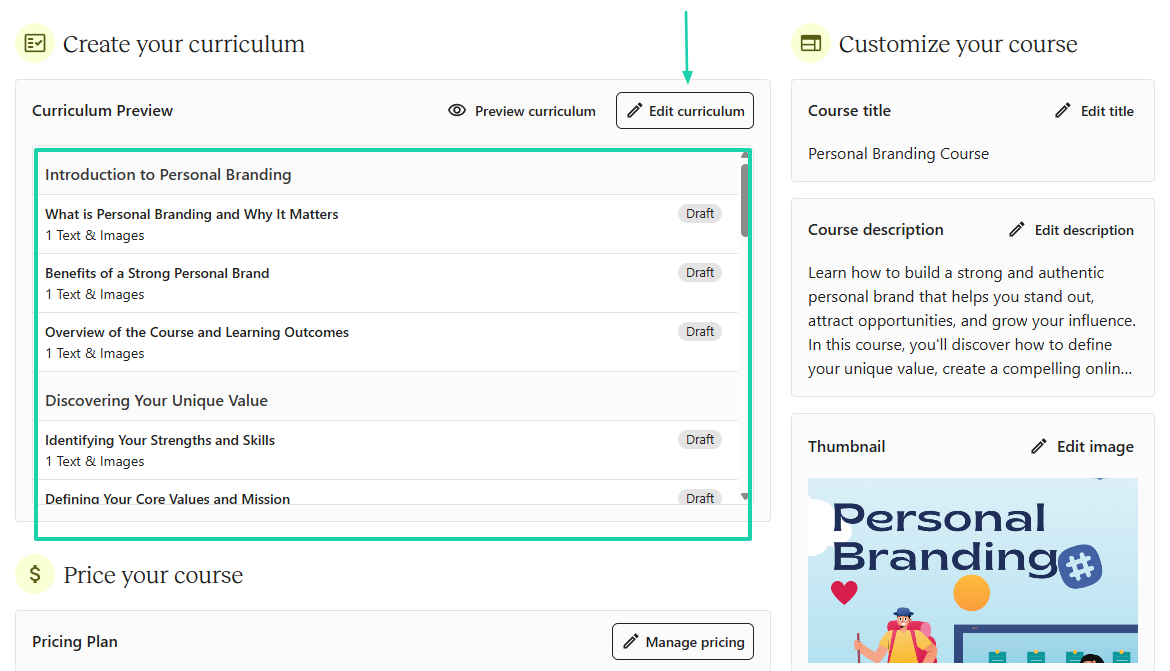Viewport: 1170px width, 671px height.
Task: Click the Price your course dollar icon
Action: tap(35, 574)
